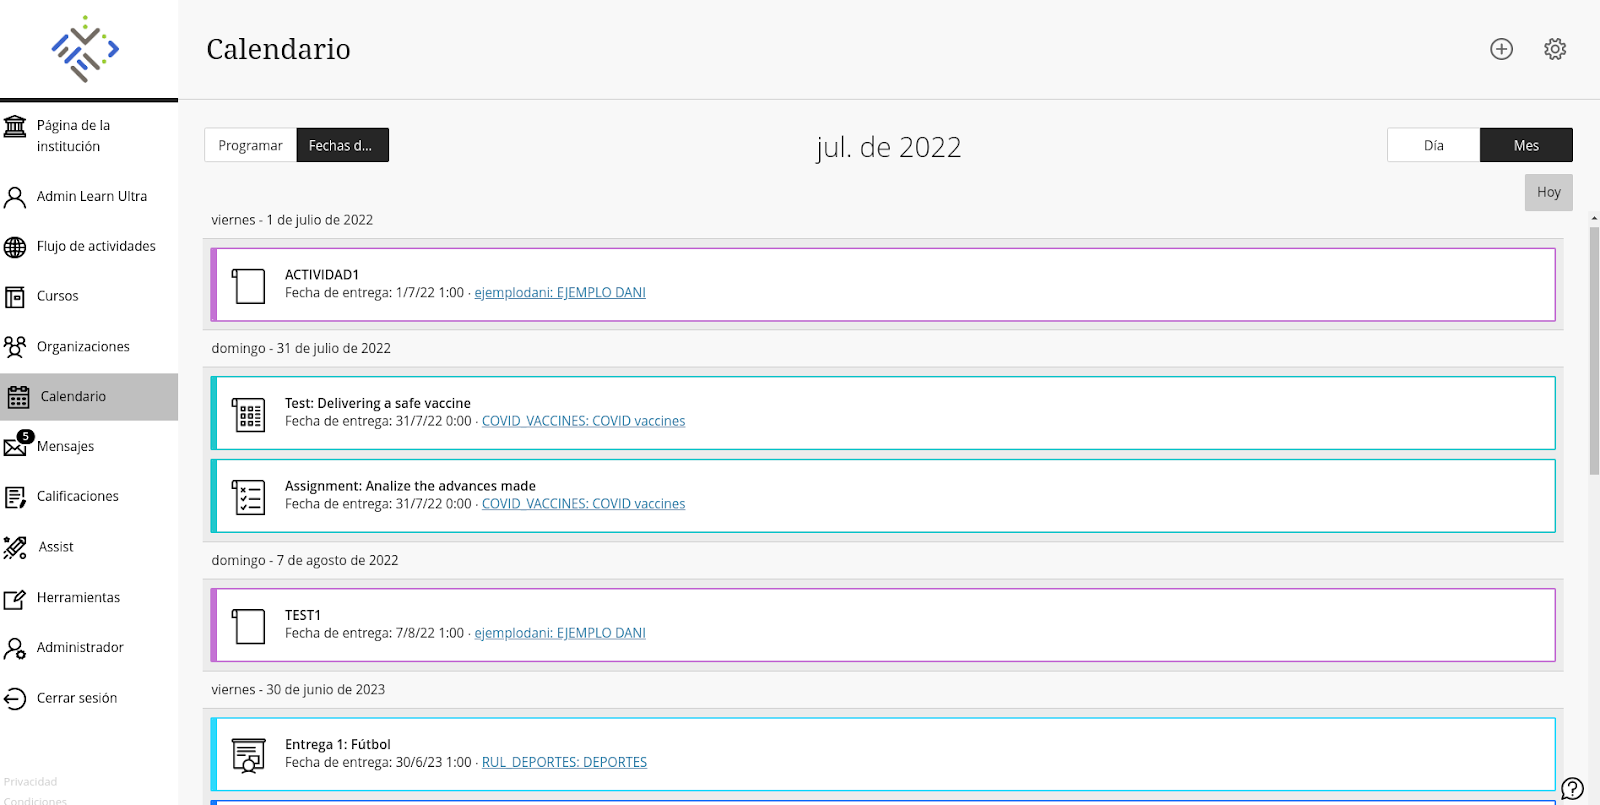Image resolution: width=1600 pixels, height=805 pixels.
Task: Click the Cursos book icon
Action: point(15,297)
